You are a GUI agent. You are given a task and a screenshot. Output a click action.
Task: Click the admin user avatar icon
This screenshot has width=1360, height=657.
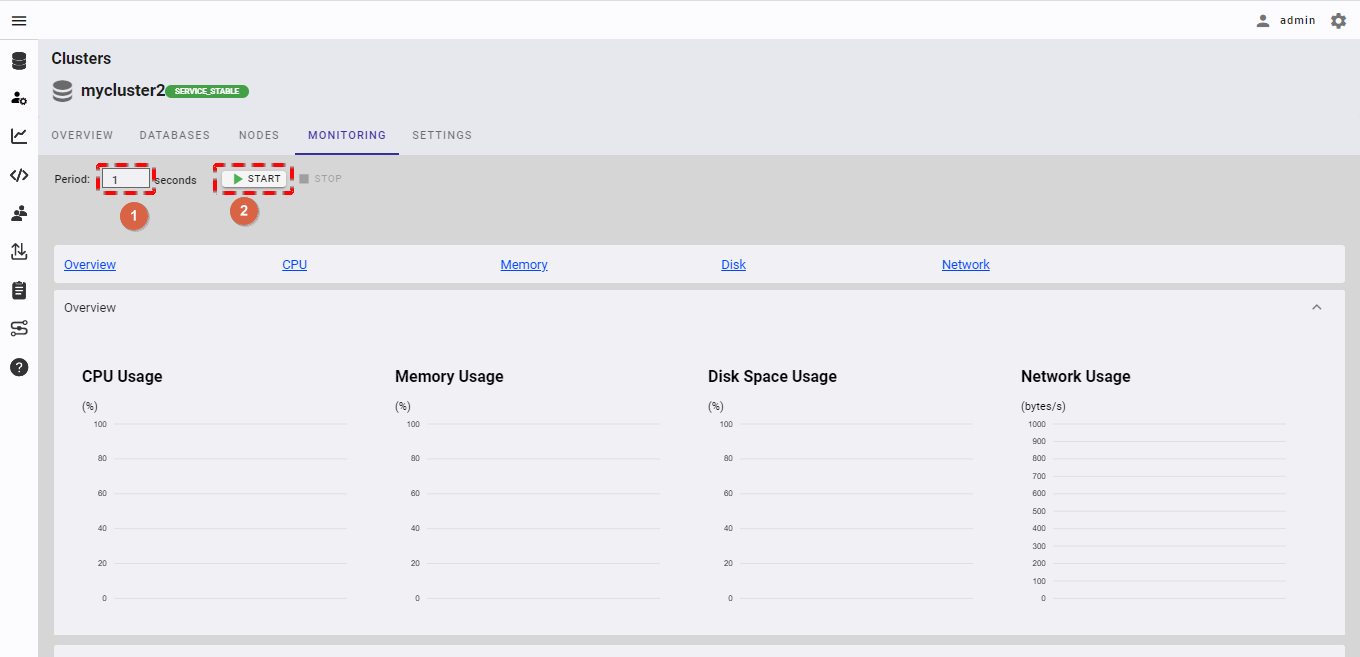pos(1263,20)
